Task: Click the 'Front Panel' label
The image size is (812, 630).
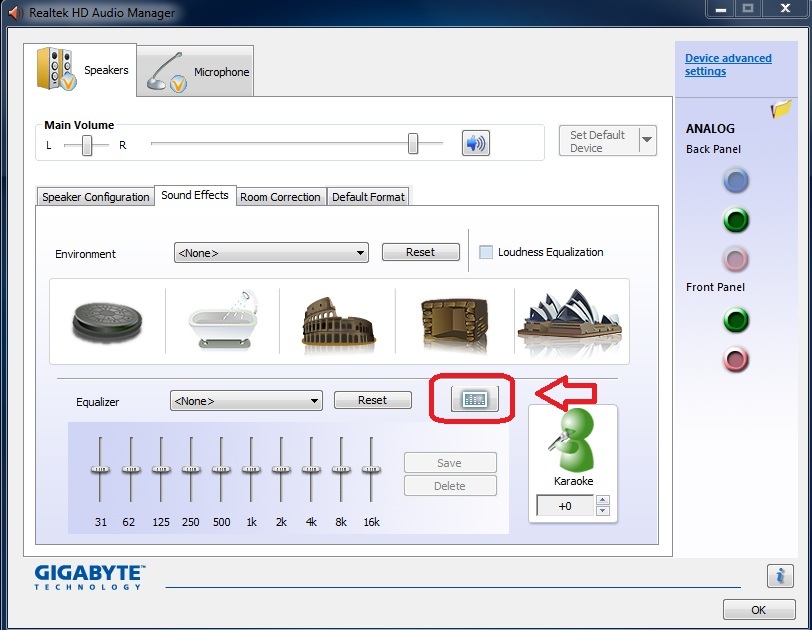Action: [x=715, y=287]
